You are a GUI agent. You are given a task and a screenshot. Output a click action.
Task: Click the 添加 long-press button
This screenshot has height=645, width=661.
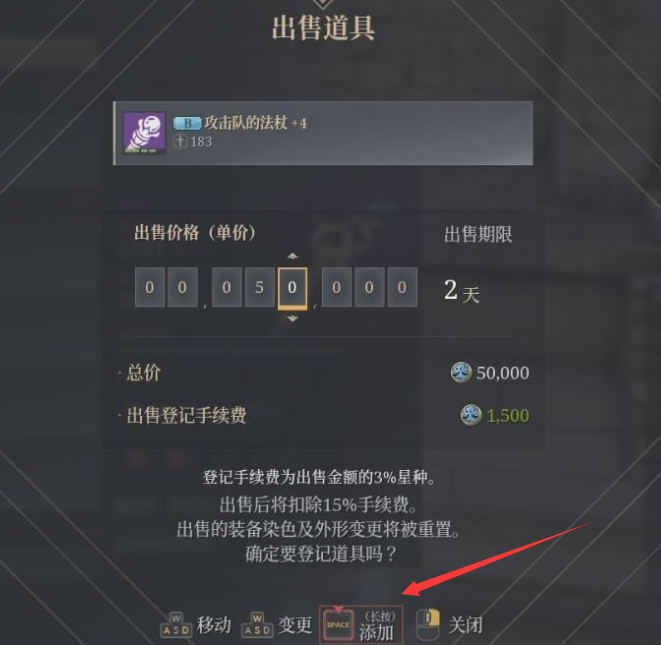click(361, 625)
